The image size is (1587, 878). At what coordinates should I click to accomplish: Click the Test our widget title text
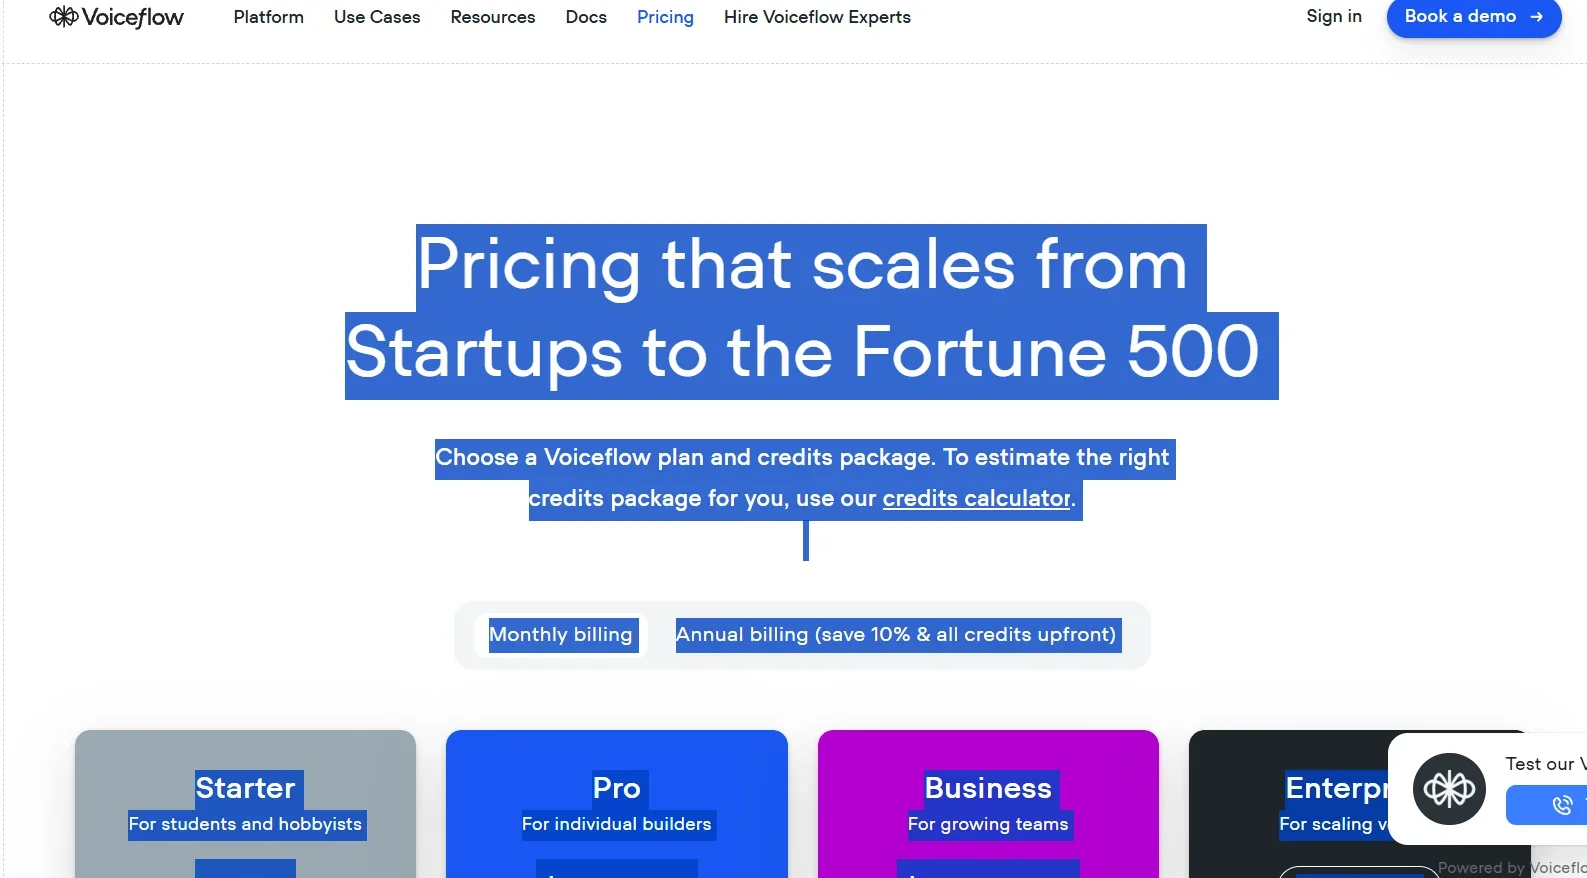(x=1544, y=764)
